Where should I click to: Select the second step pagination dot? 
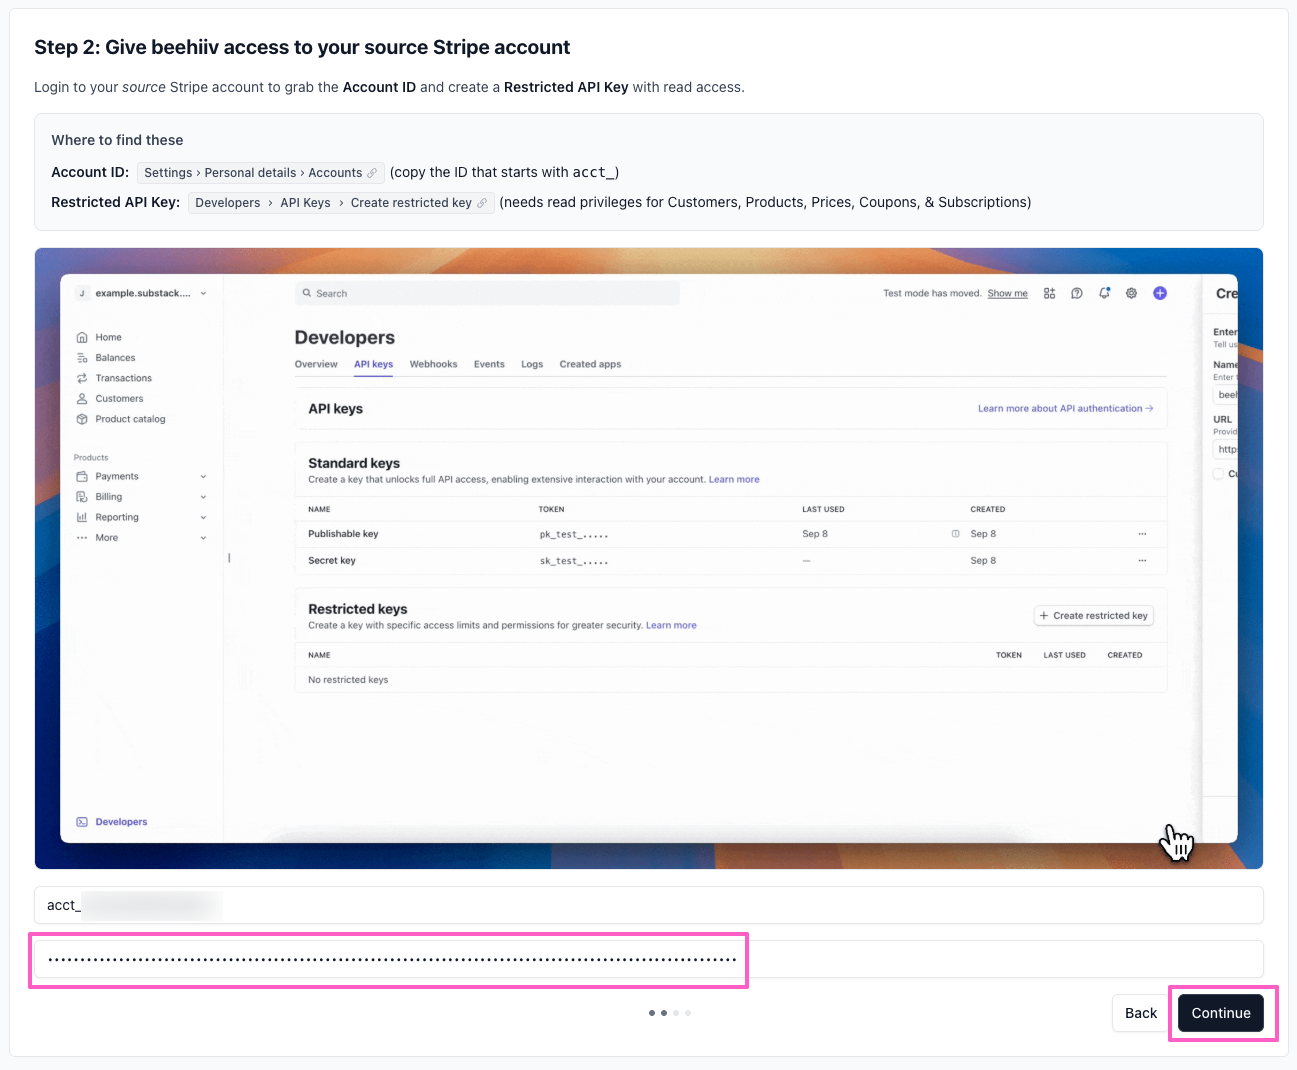pos(664,1013)
